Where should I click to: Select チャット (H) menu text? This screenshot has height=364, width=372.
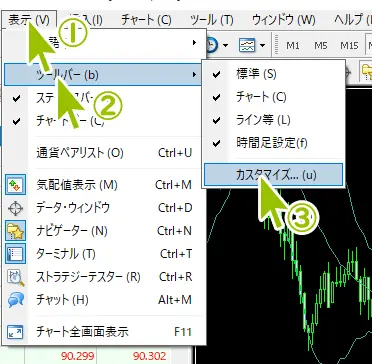tap(62, 300)
